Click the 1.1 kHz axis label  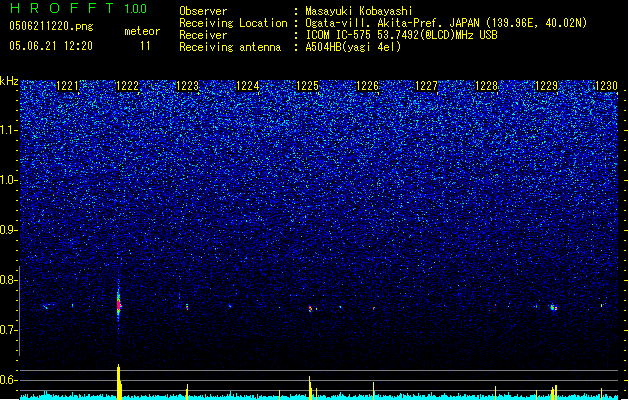[x=8, y=130]
